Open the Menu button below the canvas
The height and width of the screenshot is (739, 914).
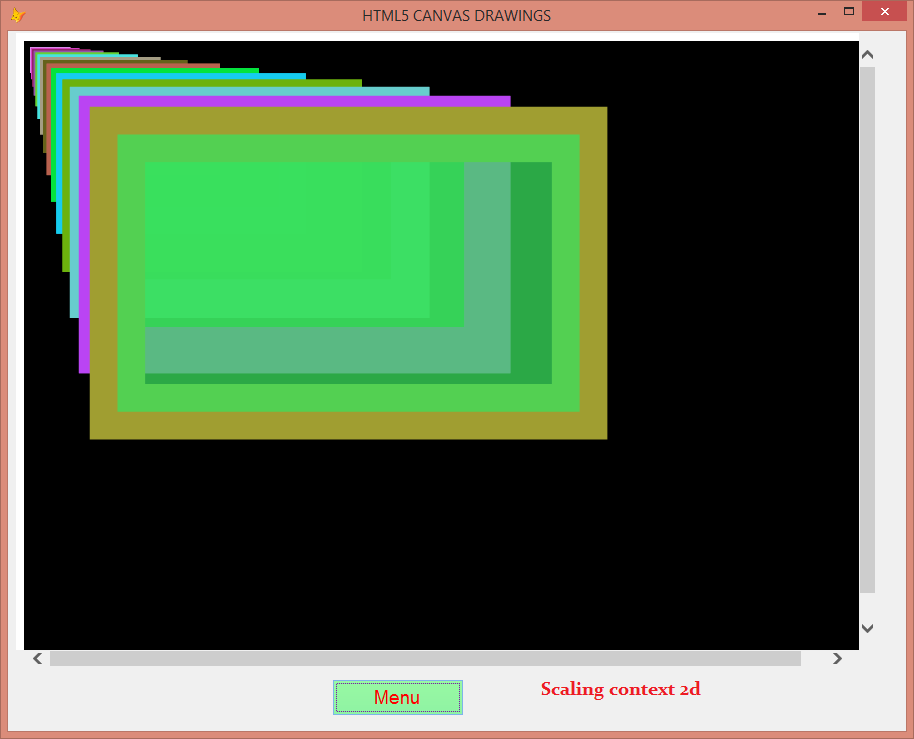pyautogui.click(x=397, y=697)
